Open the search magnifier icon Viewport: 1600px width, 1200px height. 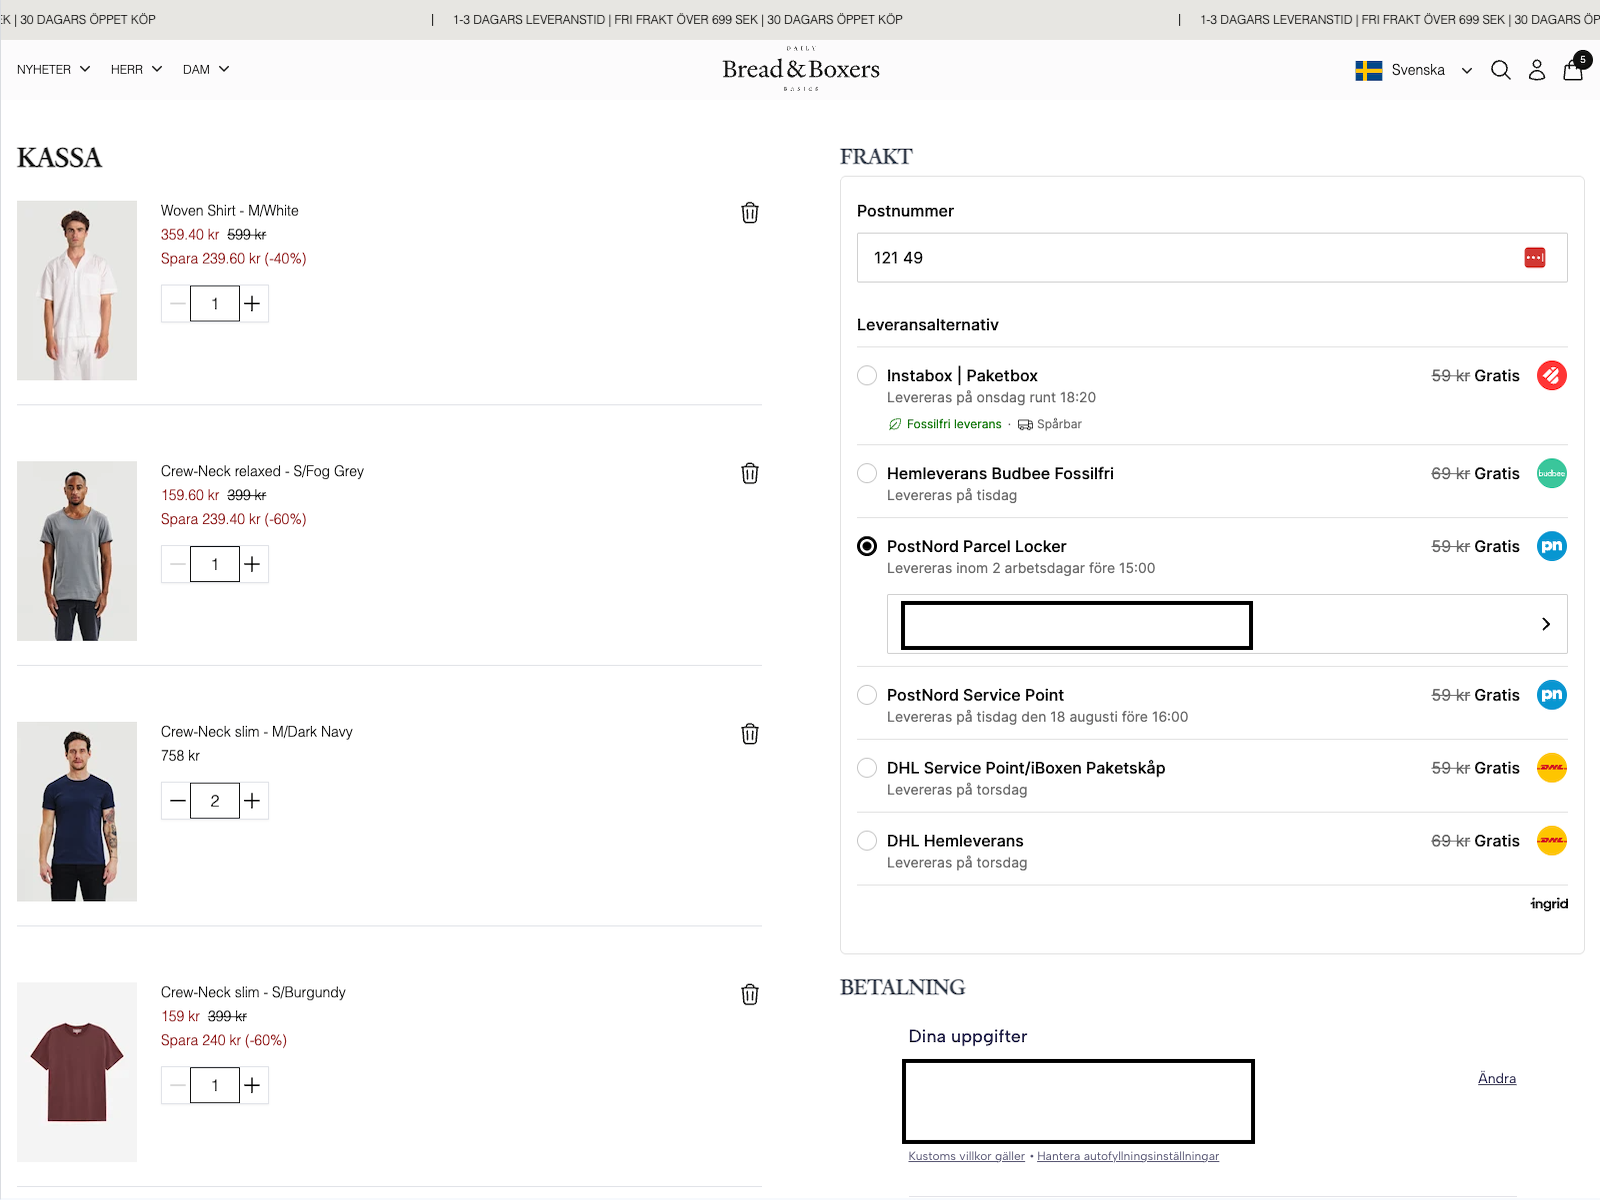tap(1500, 70)
